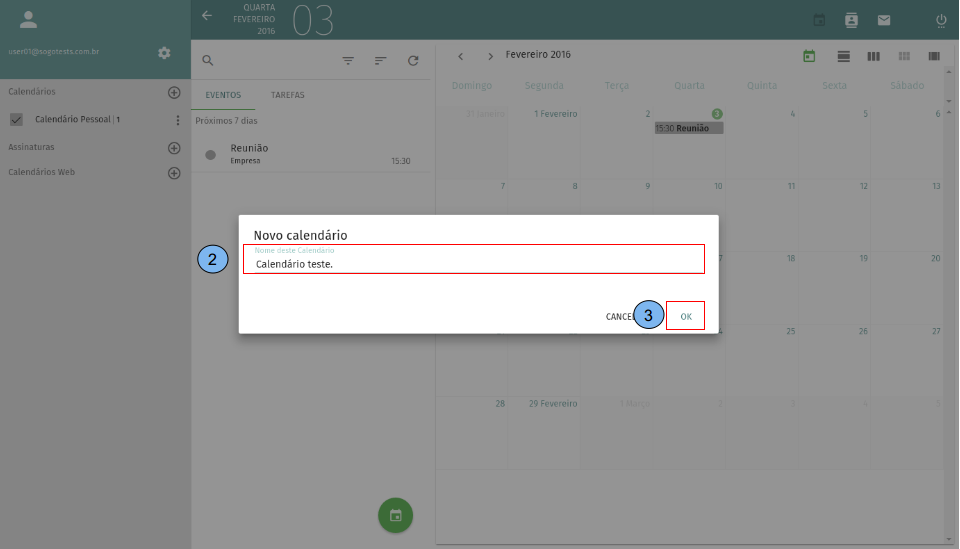Open the search magnifier icon
960x549 pixels.
coord(208,60)
